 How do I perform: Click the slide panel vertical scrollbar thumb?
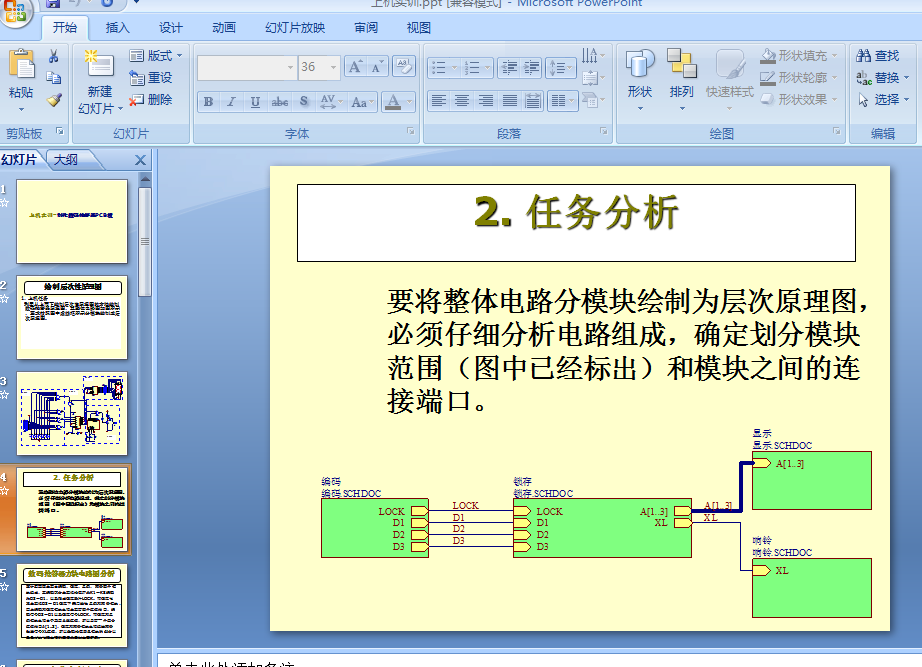[145, 241]
